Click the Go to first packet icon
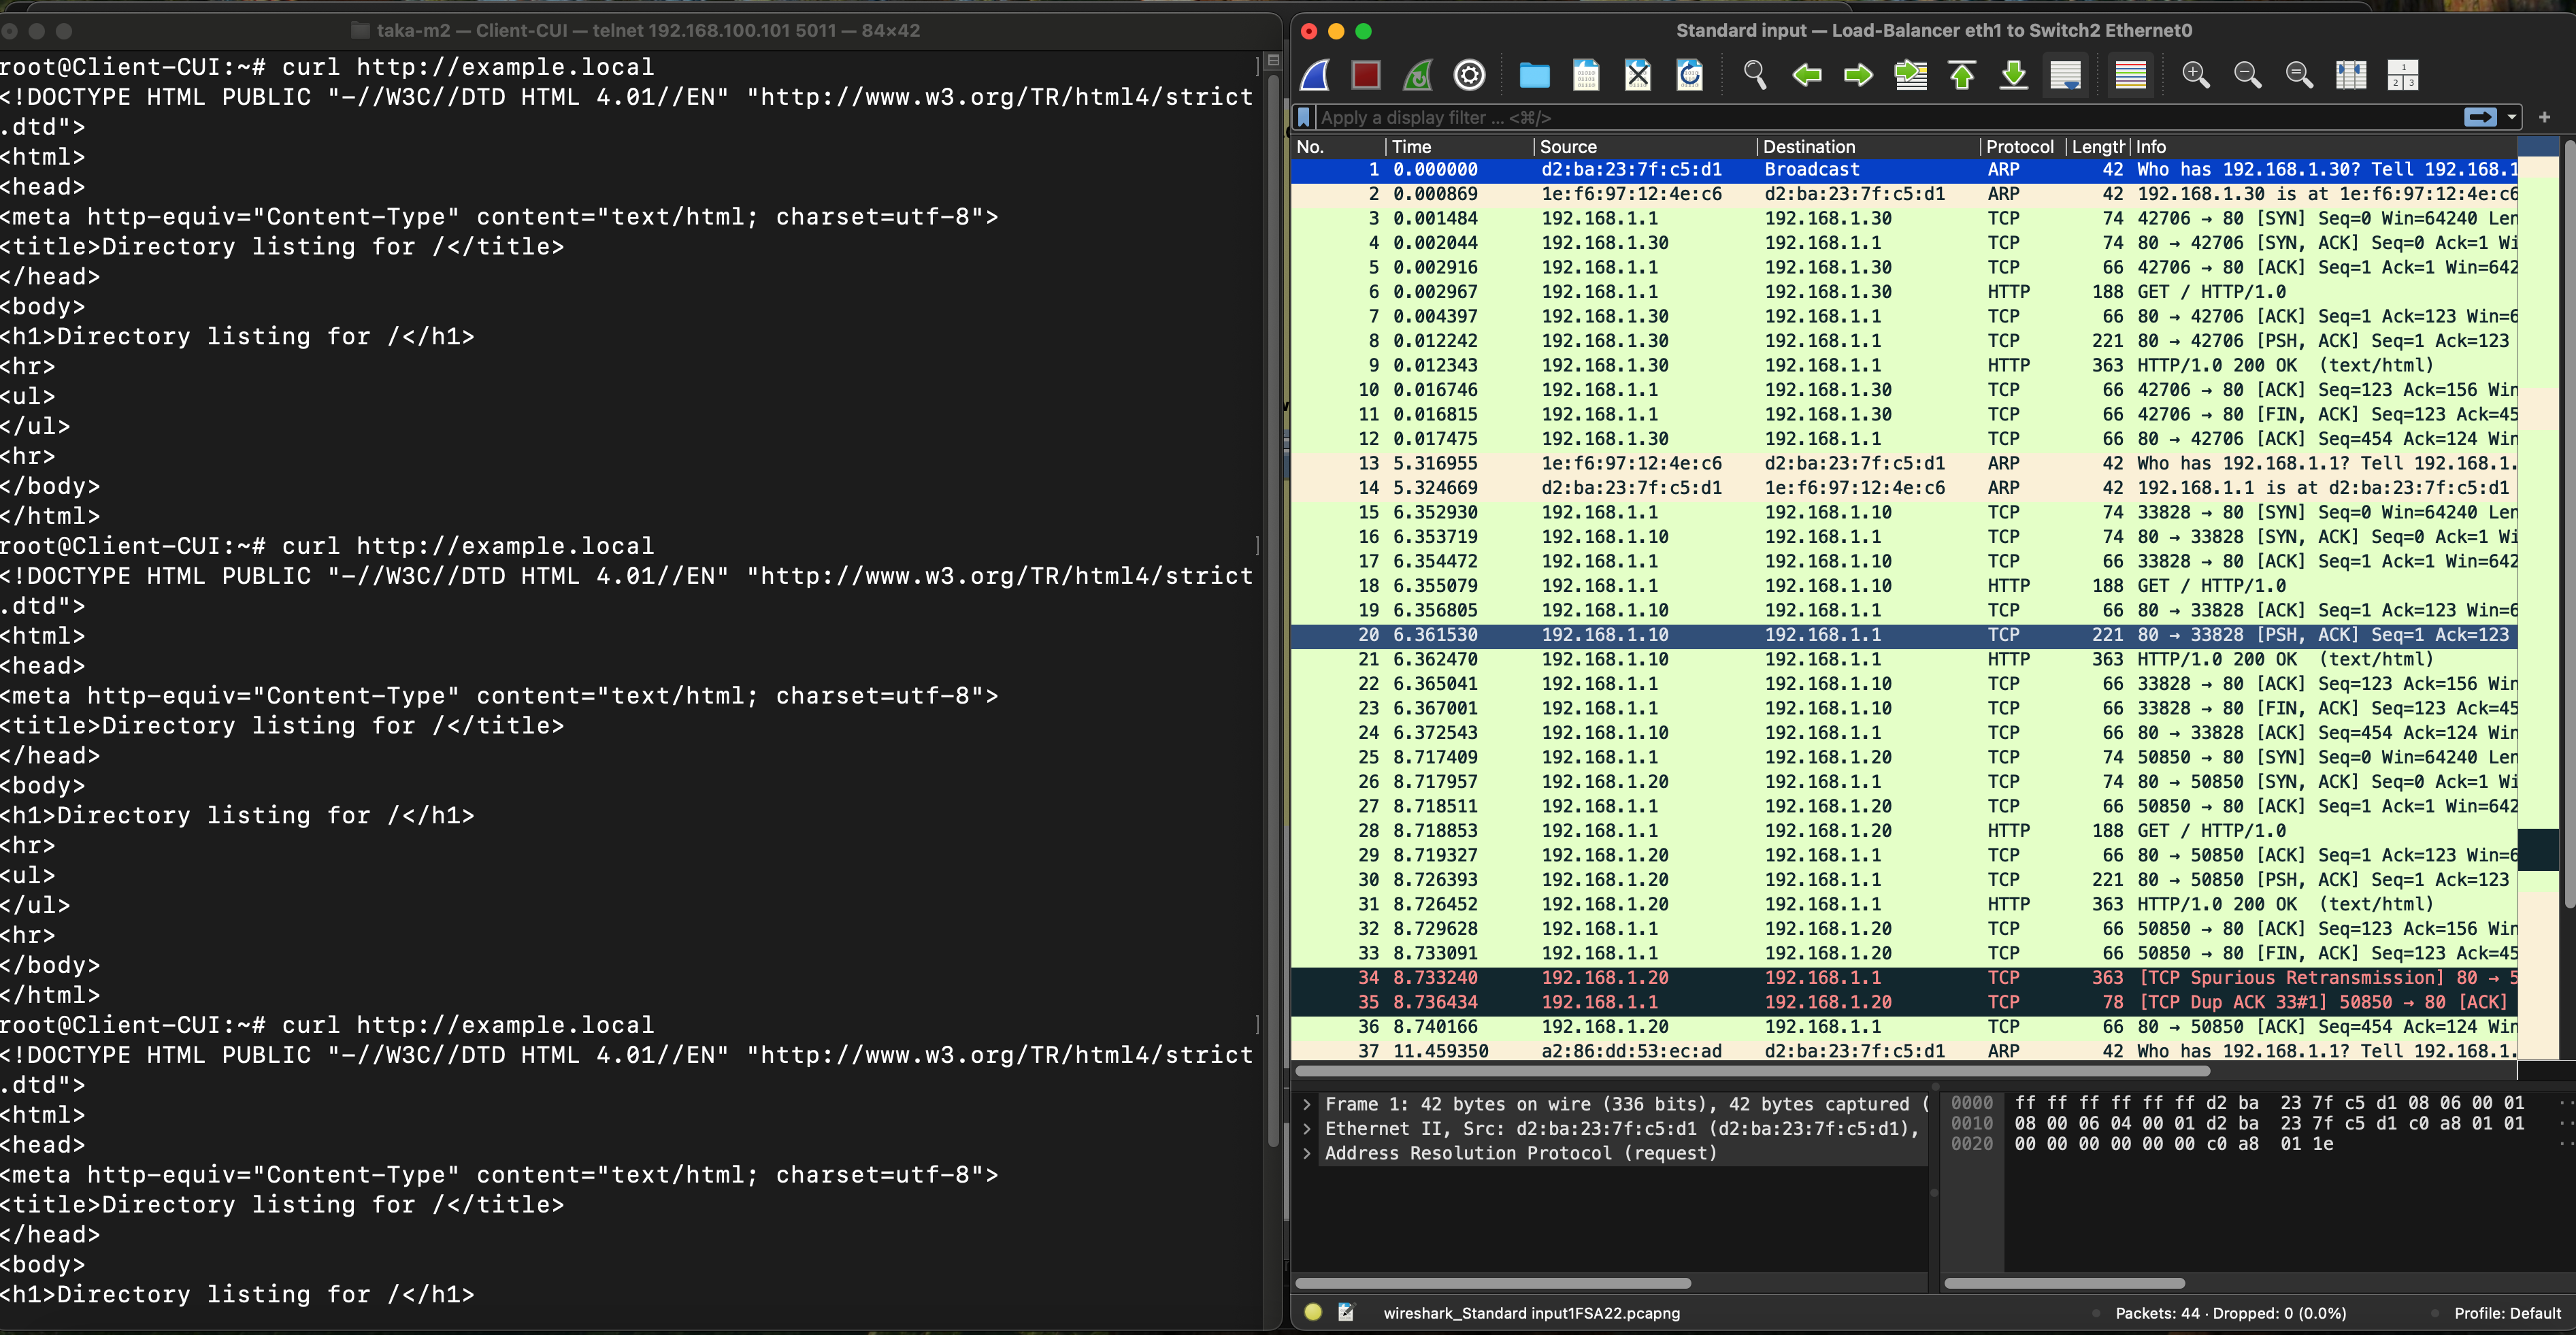Screen dimensions: 2576x1335 pos(1962,75)
